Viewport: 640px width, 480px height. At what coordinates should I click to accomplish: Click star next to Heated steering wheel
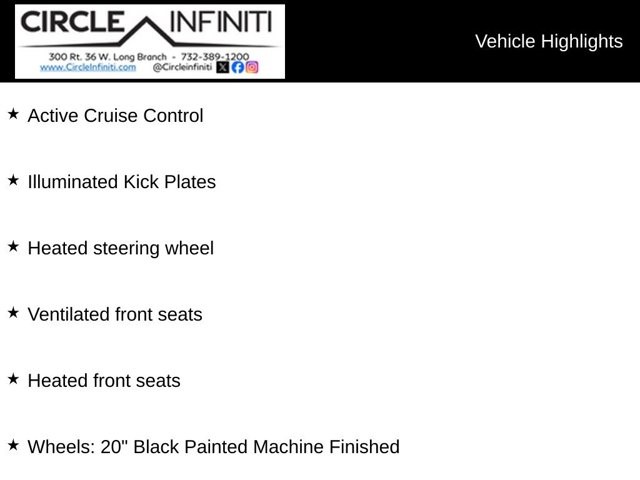13,246
